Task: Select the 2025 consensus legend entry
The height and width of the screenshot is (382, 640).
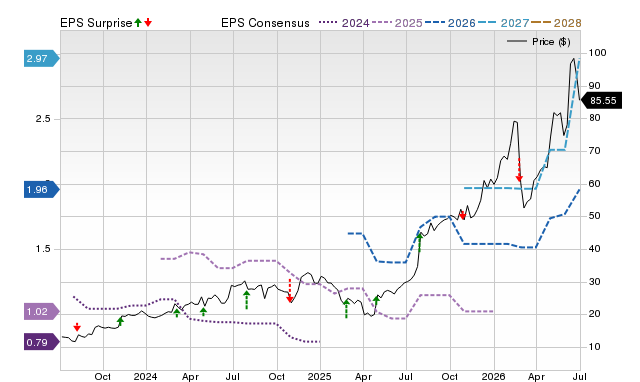Action: 397,23
